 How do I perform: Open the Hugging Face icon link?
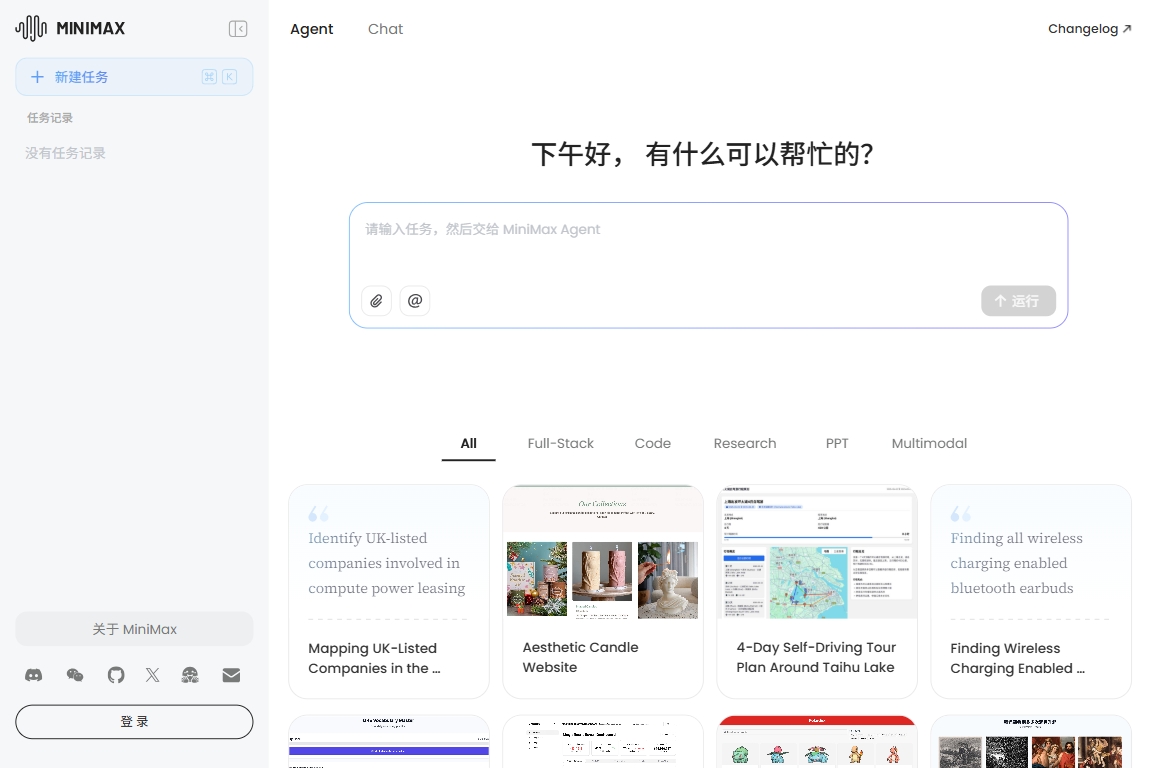(190, 675)
